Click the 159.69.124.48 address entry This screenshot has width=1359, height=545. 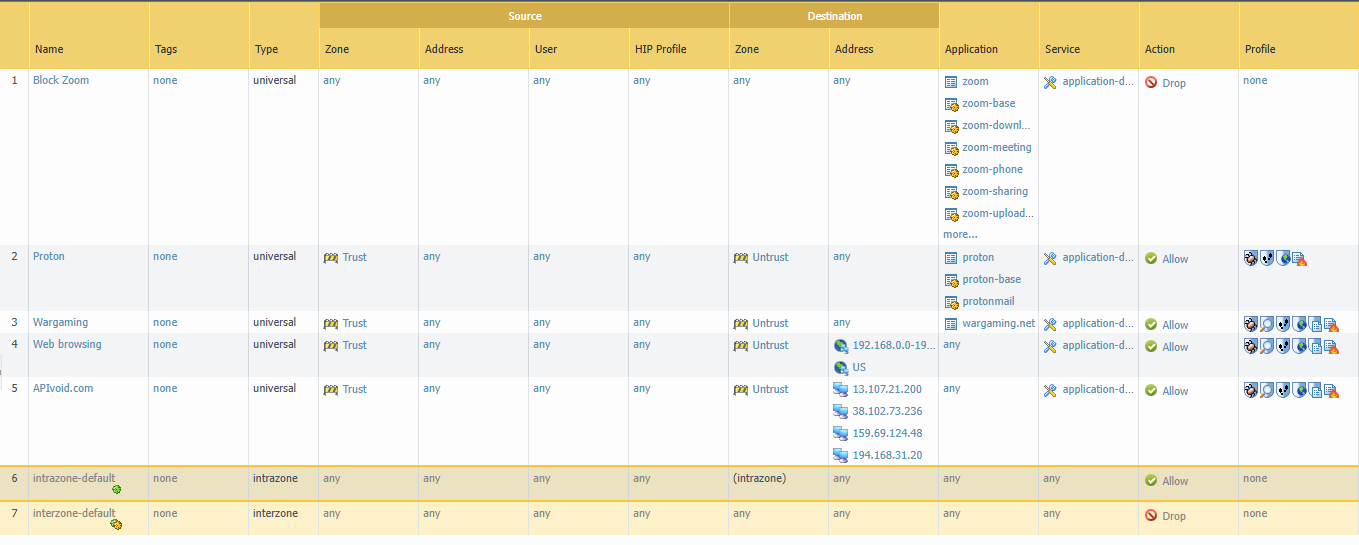[x=887, y=433]
